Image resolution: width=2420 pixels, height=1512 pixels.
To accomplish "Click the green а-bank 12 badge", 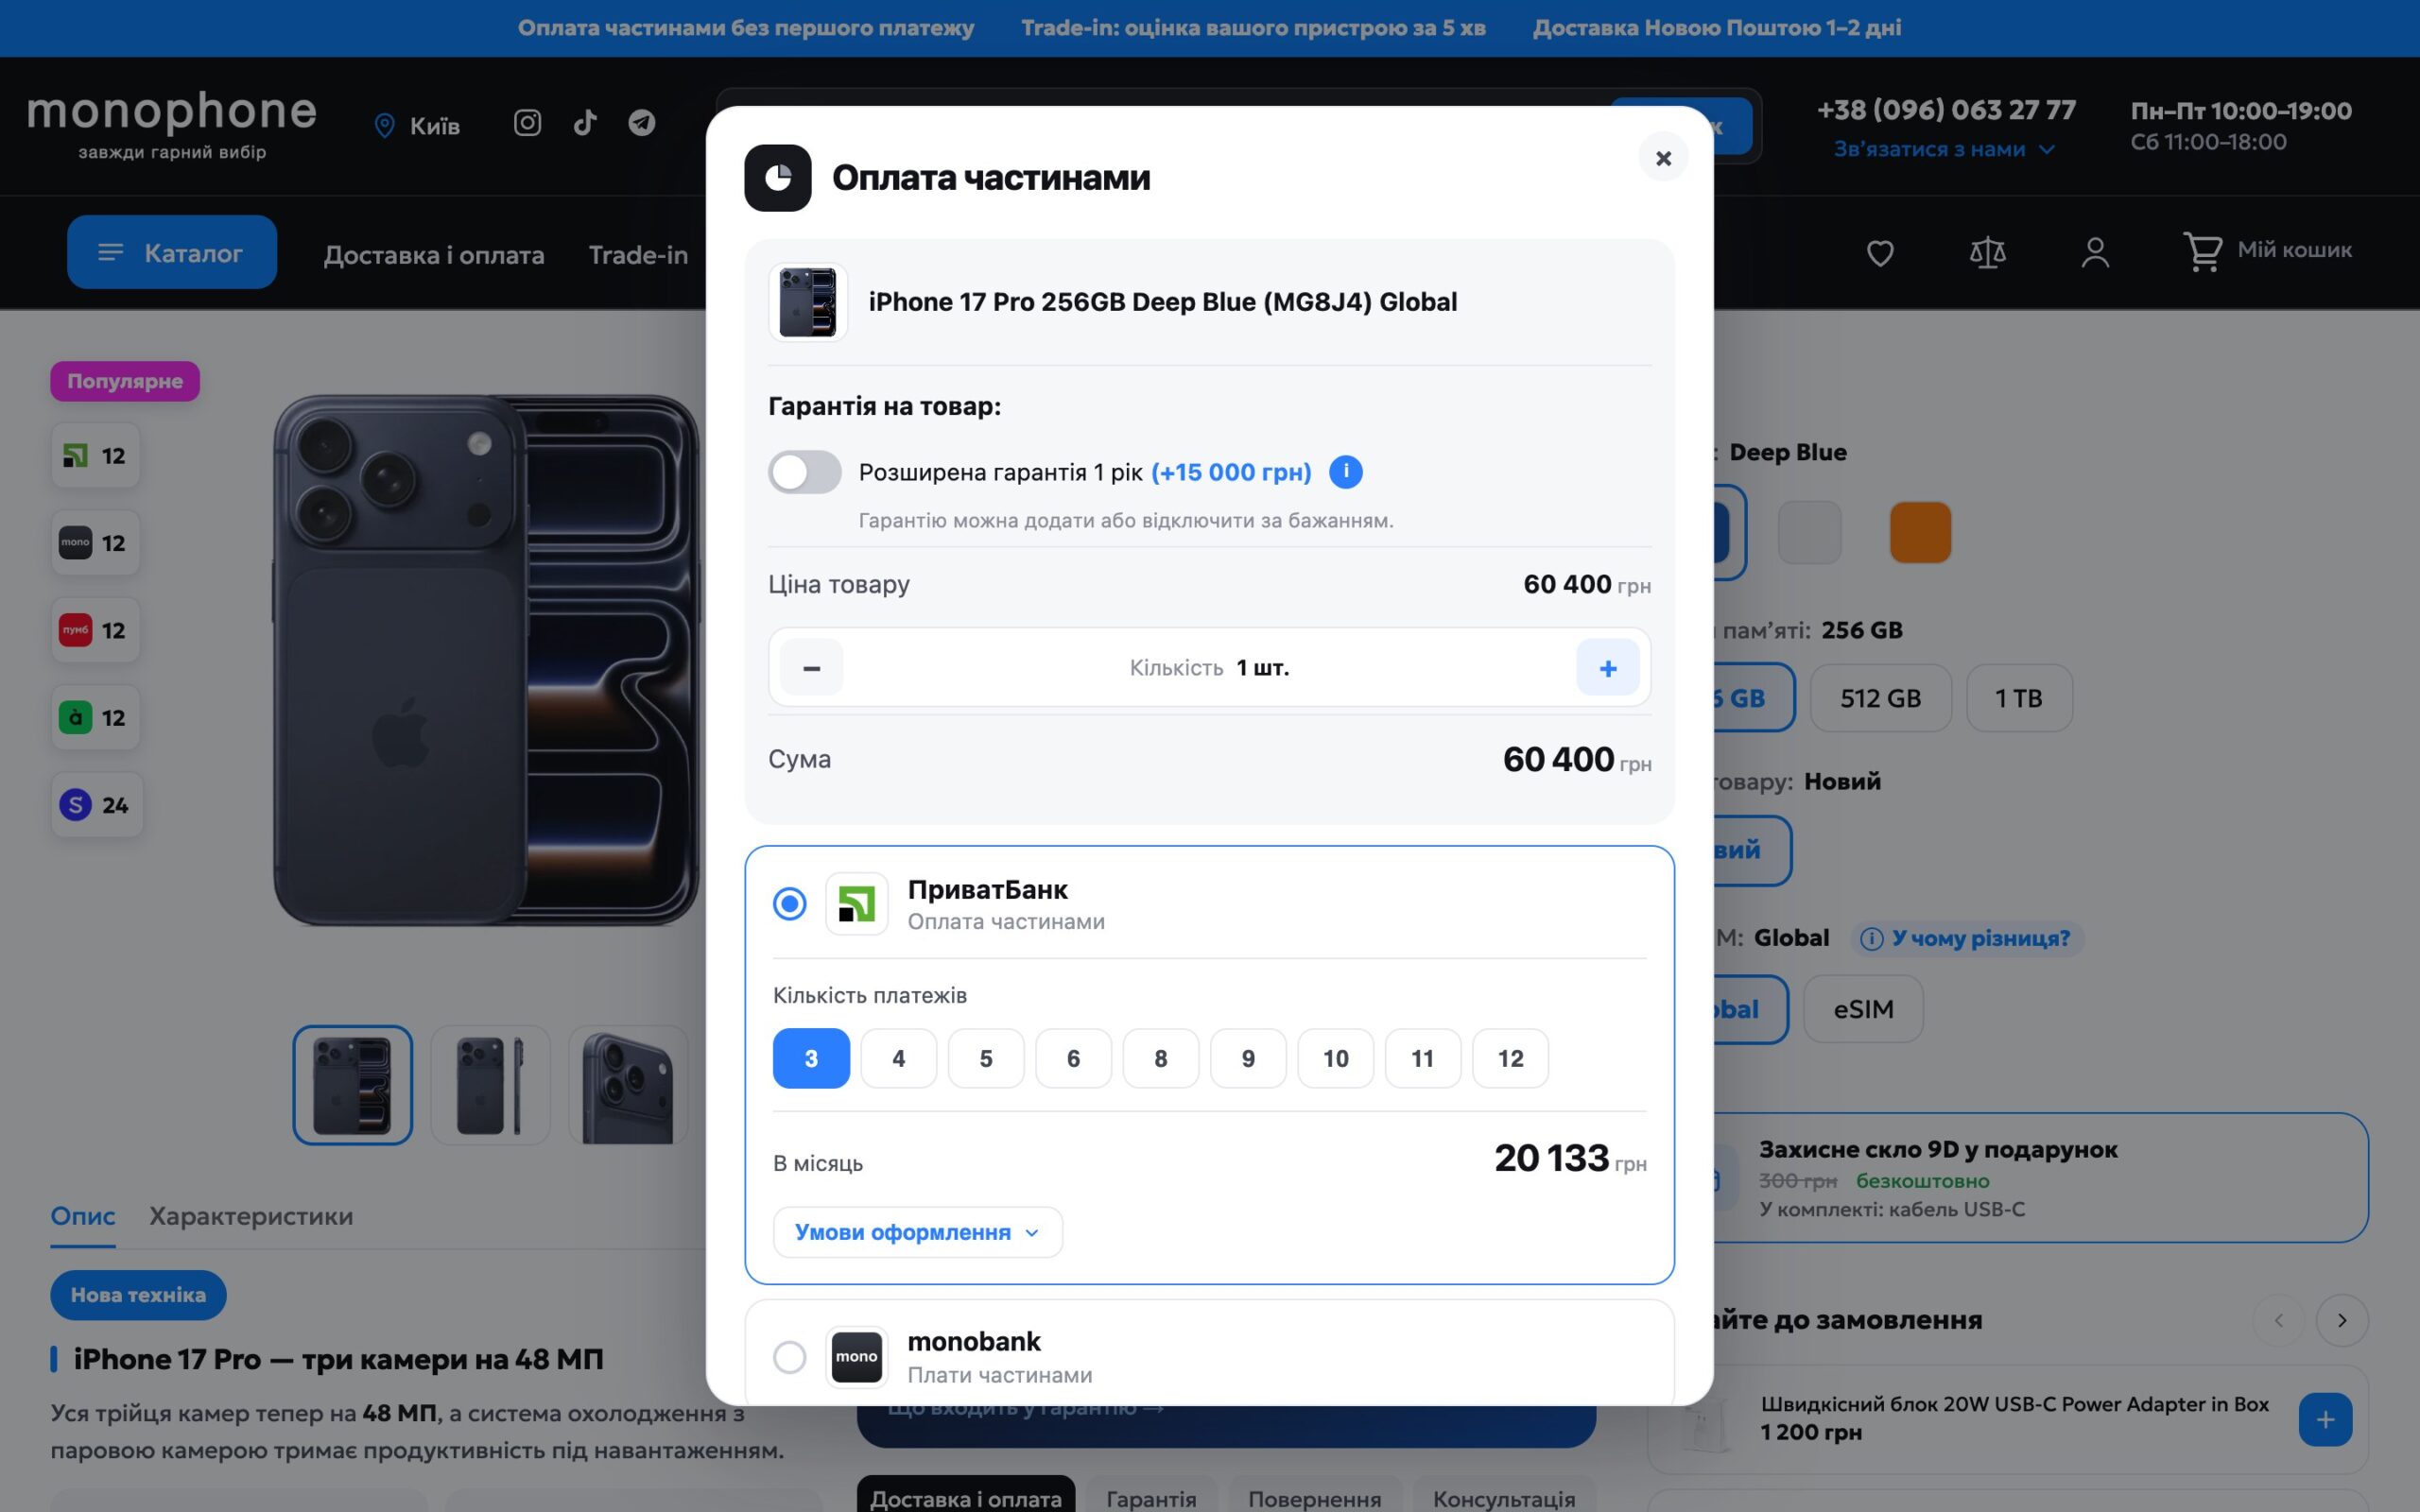I will click(95, 717).
